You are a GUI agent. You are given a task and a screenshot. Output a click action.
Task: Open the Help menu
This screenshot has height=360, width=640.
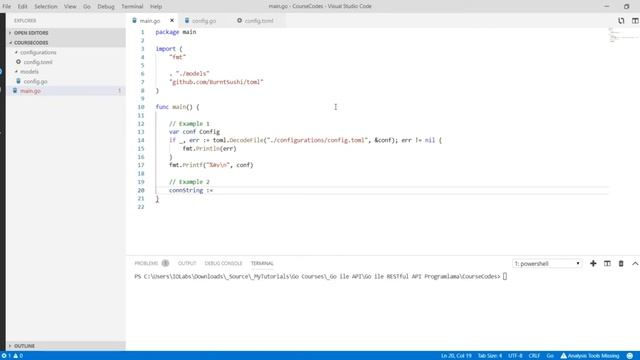(156, 7)
